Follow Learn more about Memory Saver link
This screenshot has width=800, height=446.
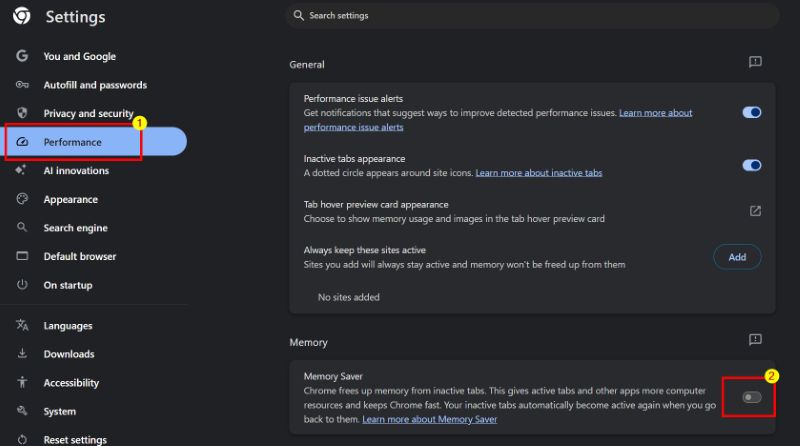[x=429, y=420]
